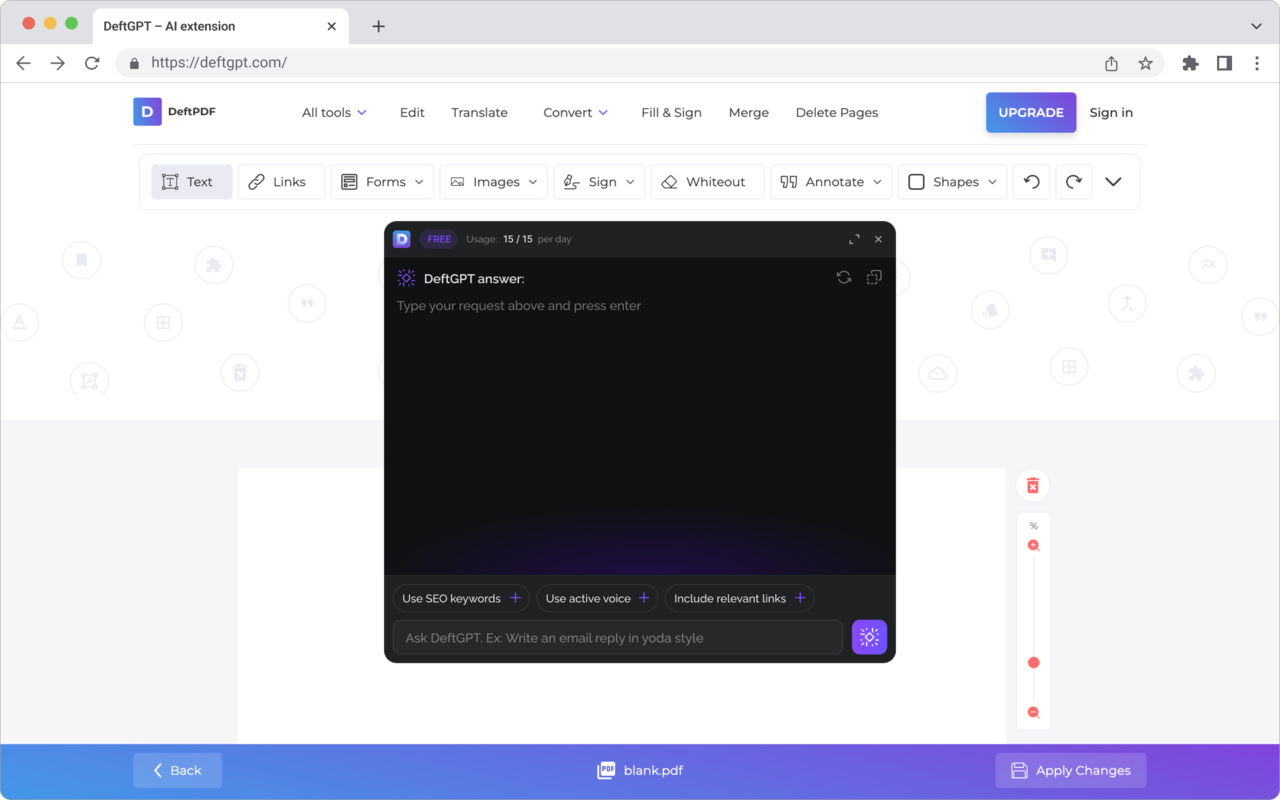The image size is (1280, 800).
Task: Focus the Ask DeftGPT input field
Action: coord(618,637)
